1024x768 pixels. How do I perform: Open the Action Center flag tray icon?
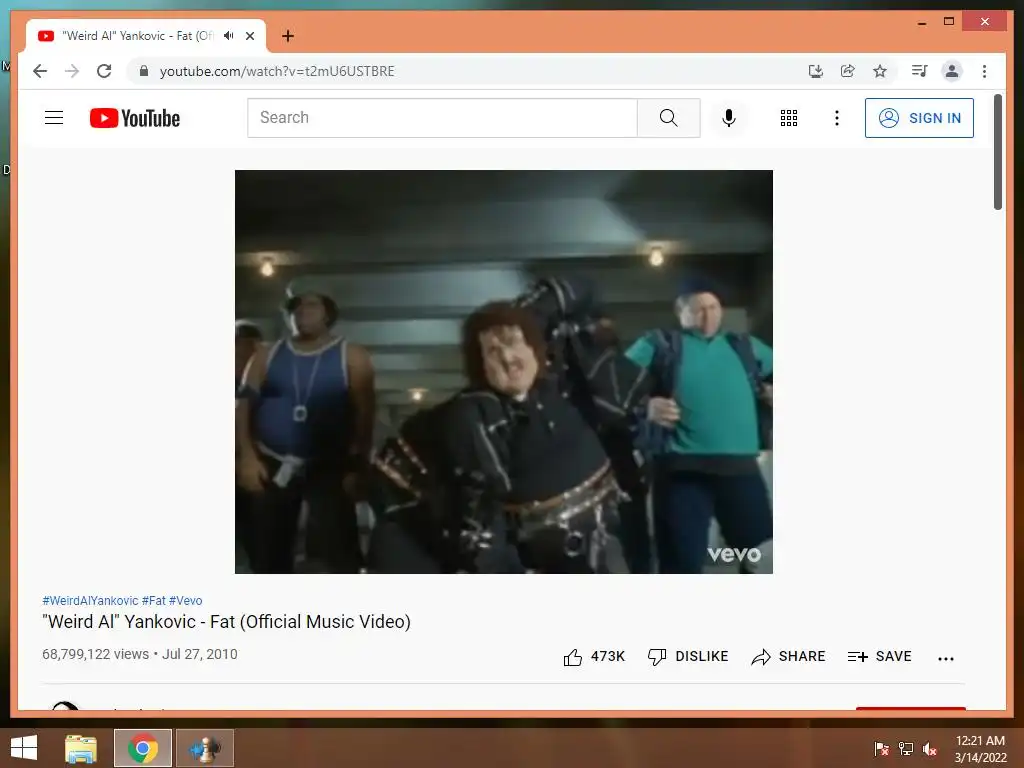click(882, 749)
